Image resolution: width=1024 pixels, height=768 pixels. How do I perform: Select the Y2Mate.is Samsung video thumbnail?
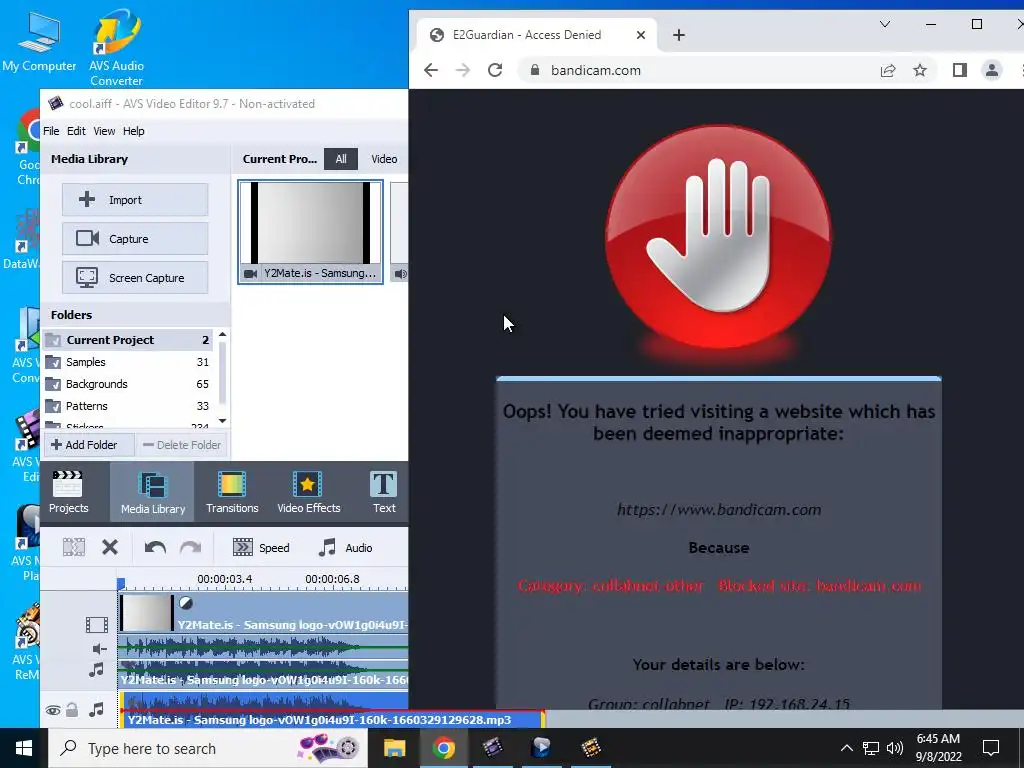tap(310, 232)
